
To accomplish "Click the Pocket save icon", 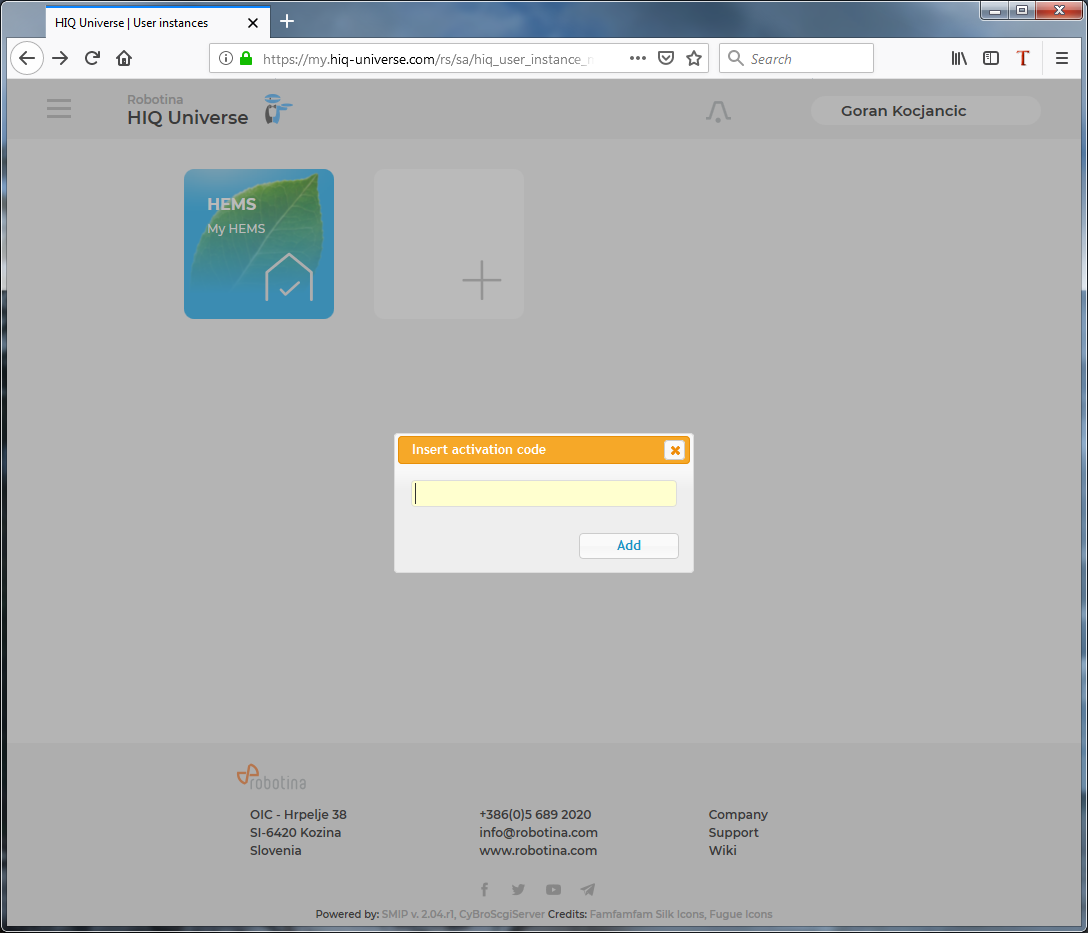I will pyautogui.click(x=666, y=58).
